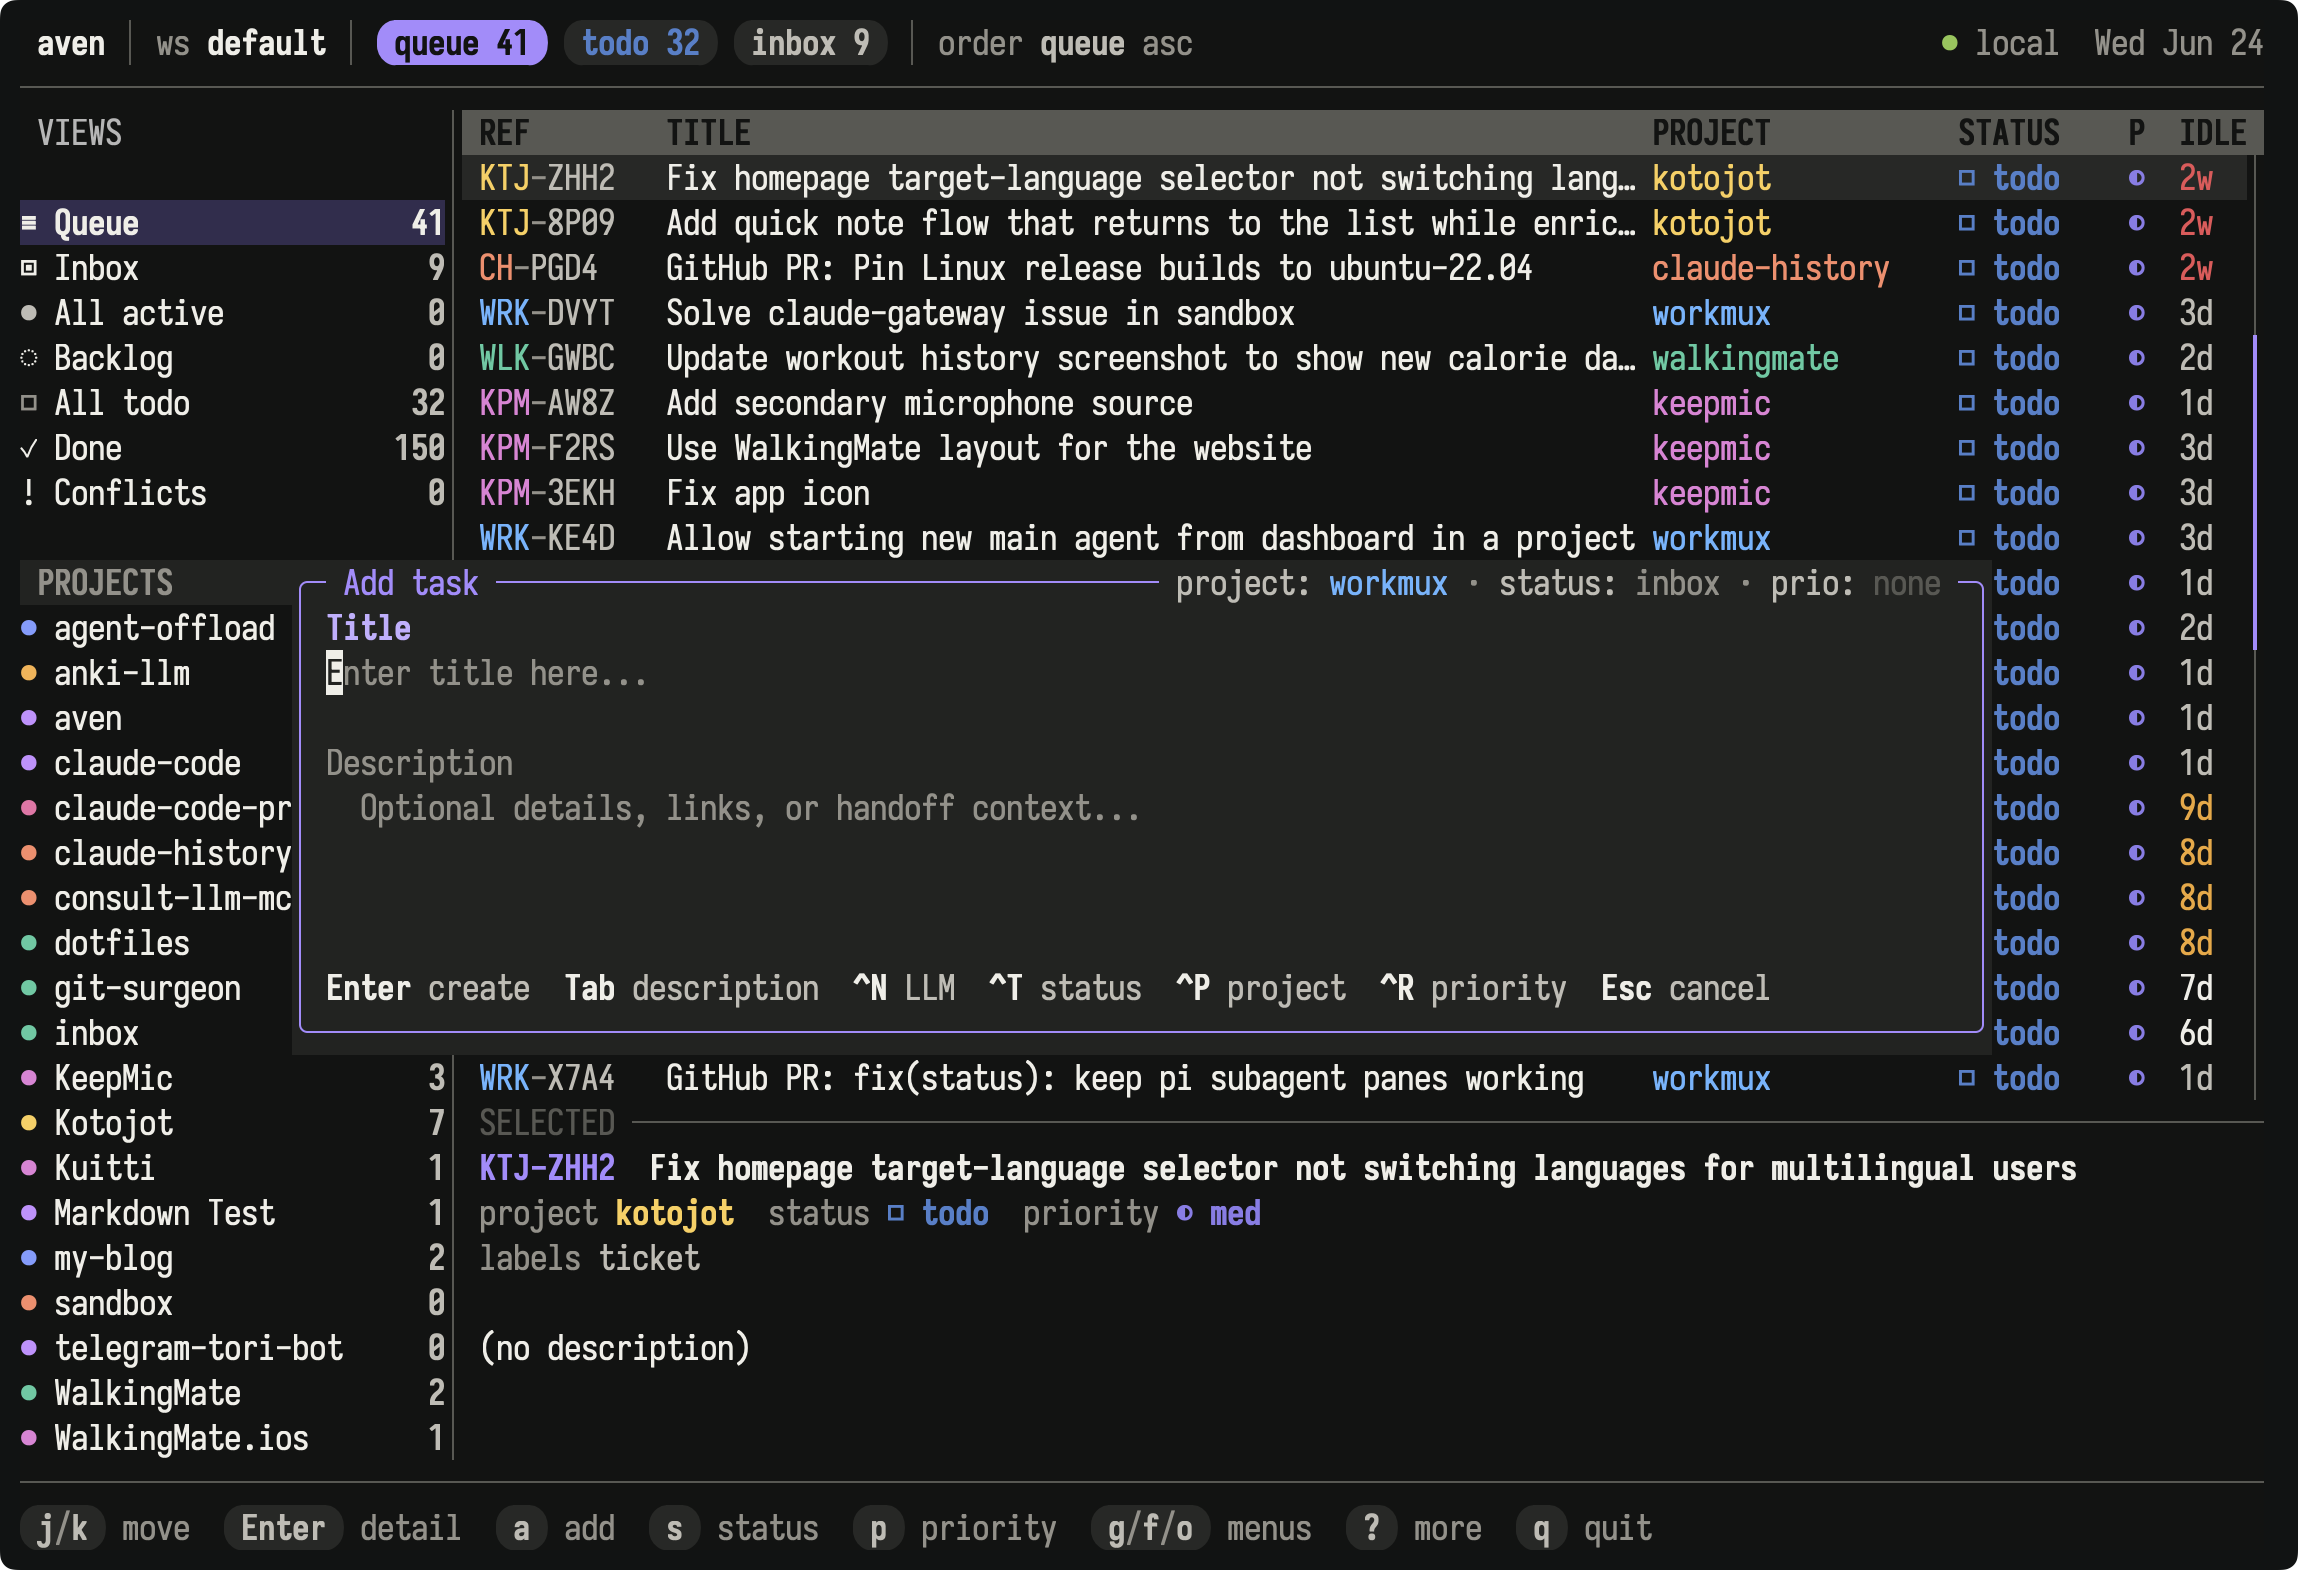Click the todo status square on KTJ-ZHH2 row
The width and height of the screenshot is (2298, 1570).
pyautogui.click(x=1966, y=178)
